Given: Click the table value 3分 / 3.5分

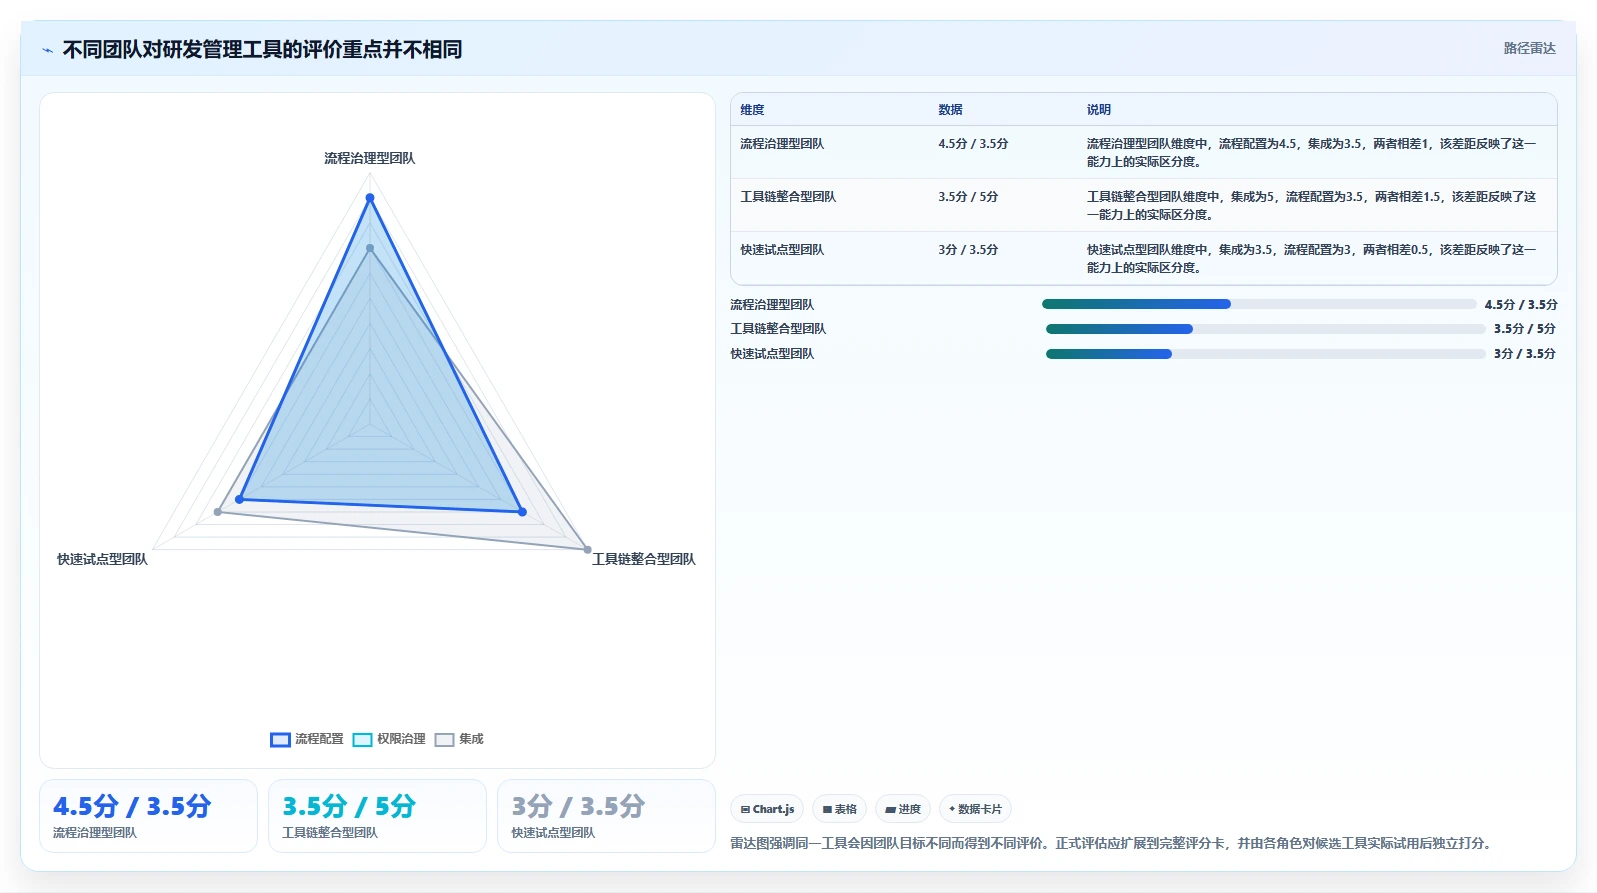Looking at the screenshot, I should (x=968, y=250).
